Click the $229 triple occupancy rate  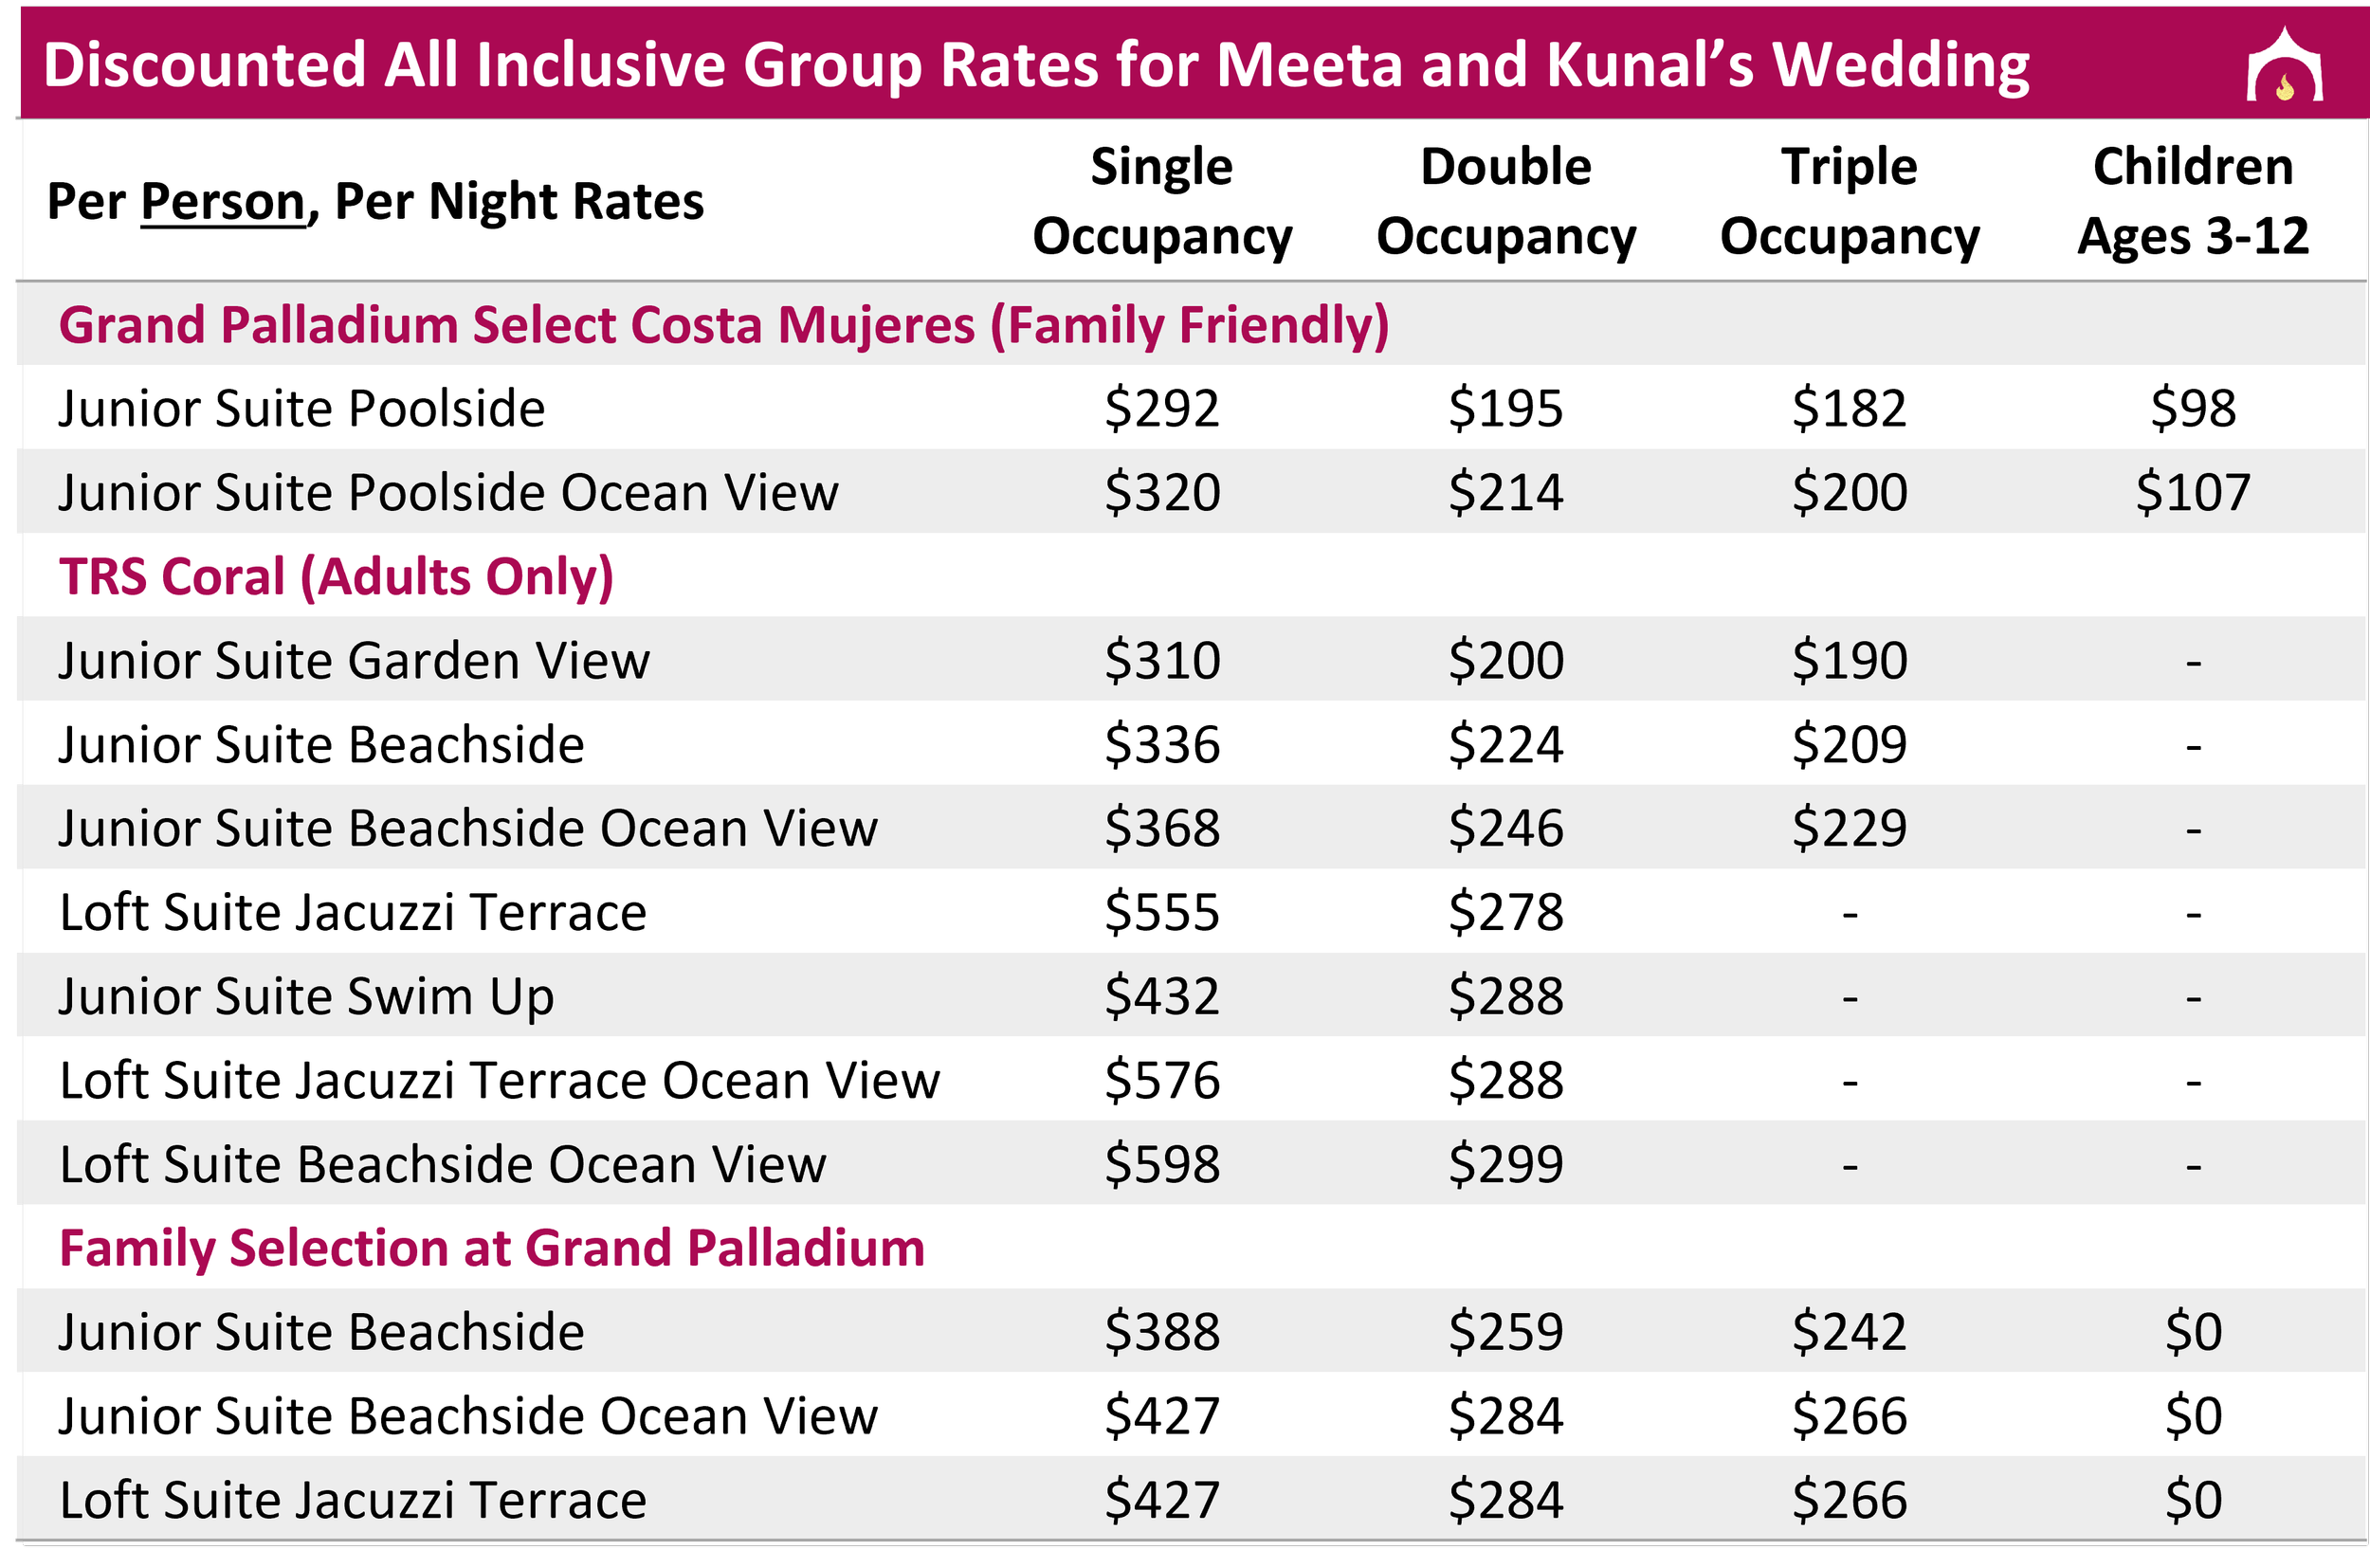coord(1849,828)
